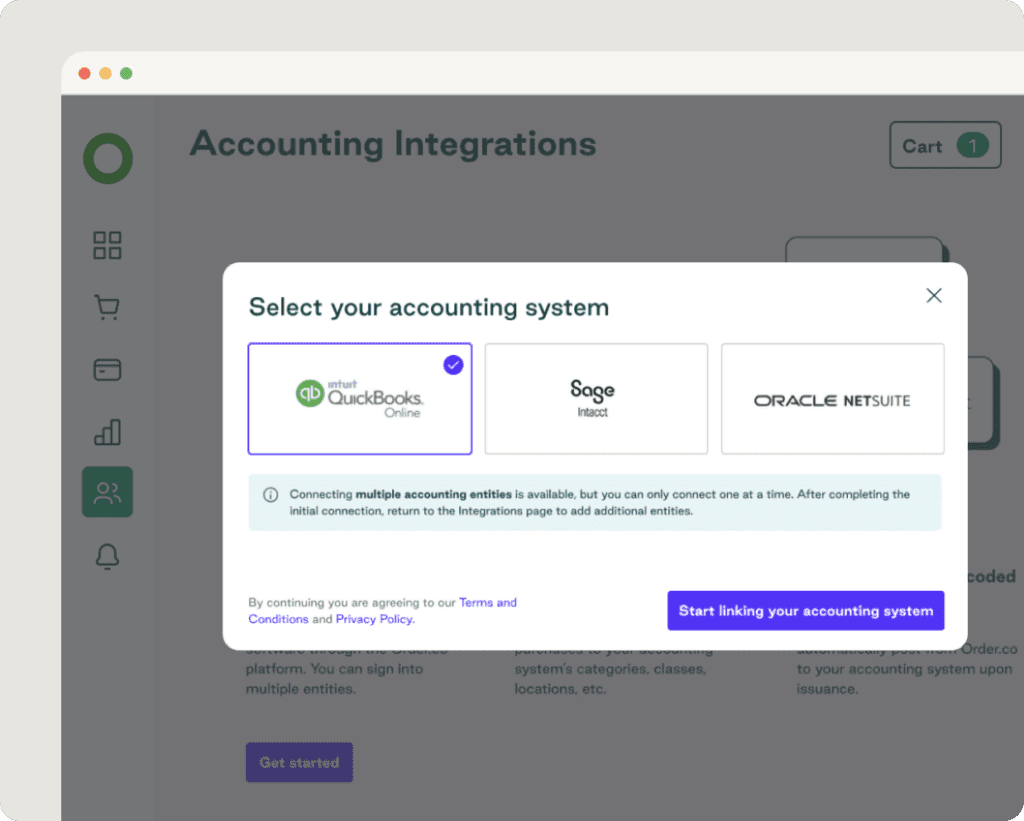
Task: Click the bold 'multiple accounting entities' text
Action: coord(434,494)
